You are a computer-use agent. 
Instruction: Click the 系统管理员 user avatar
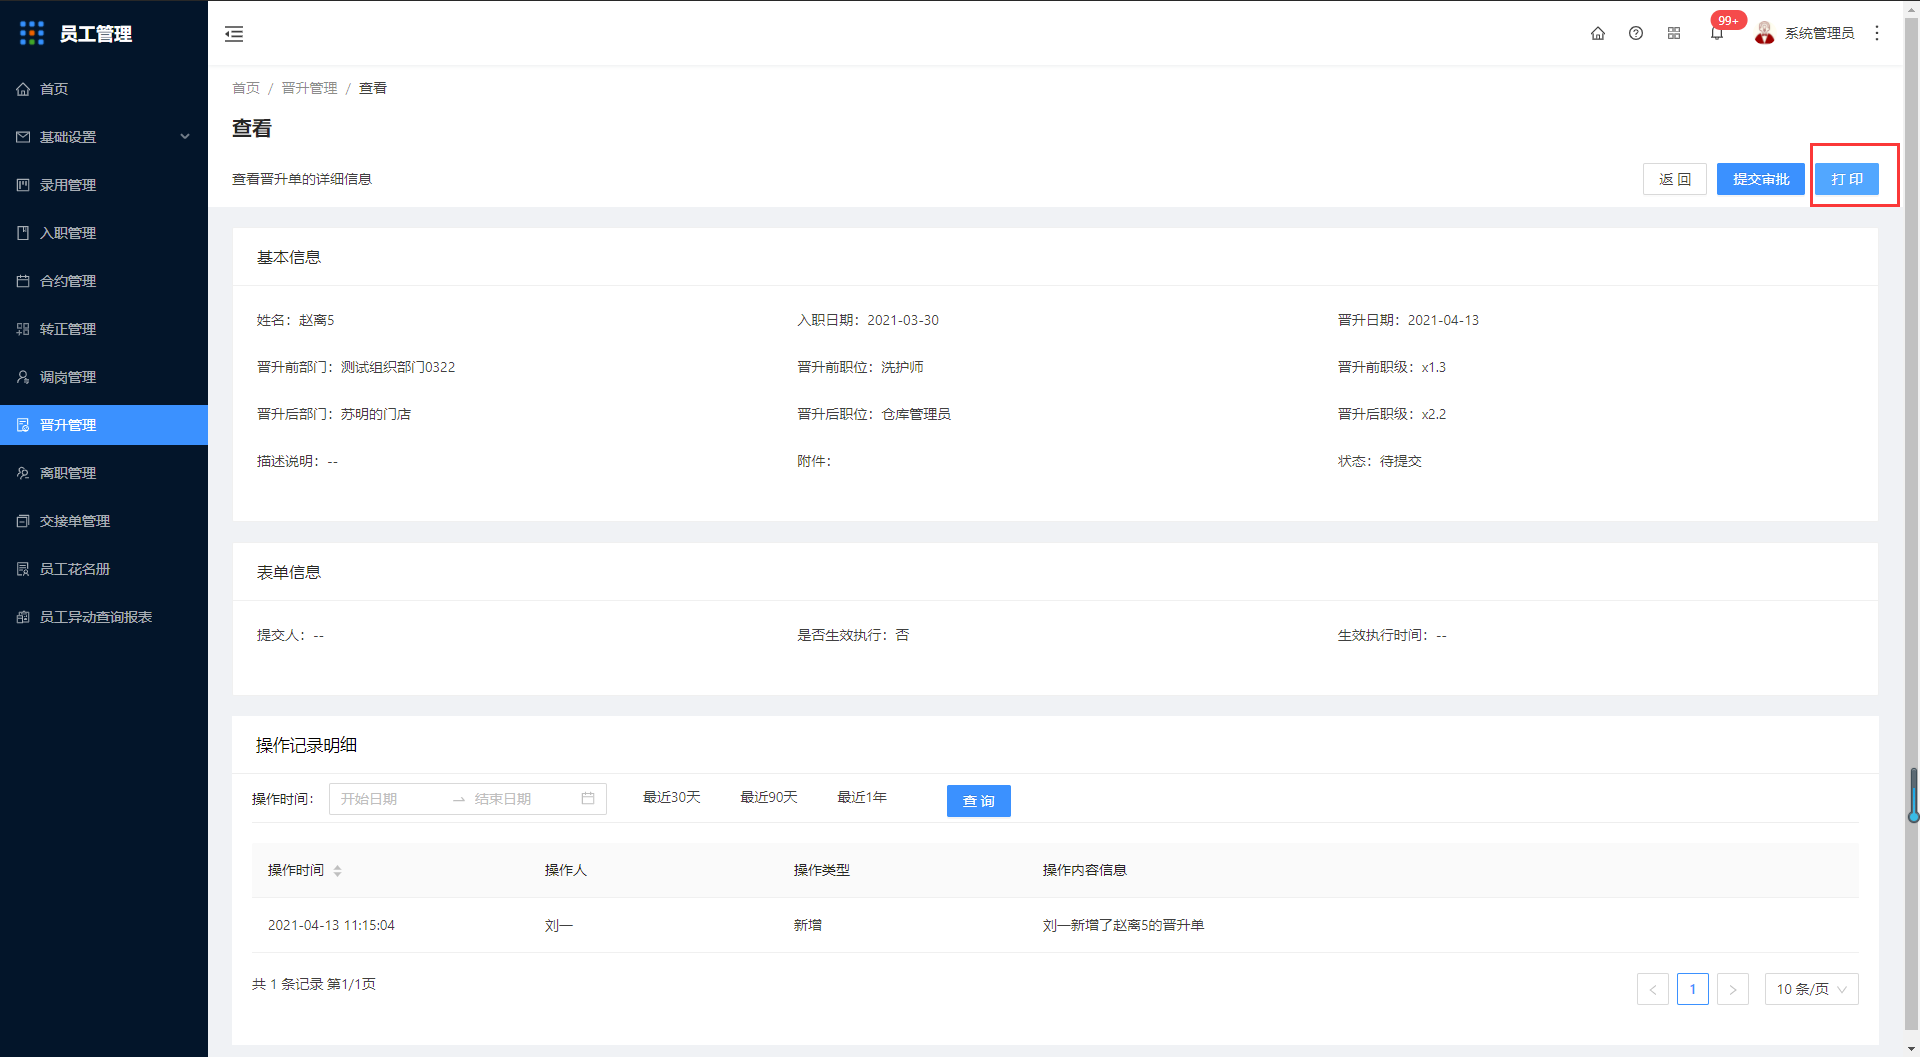point(1765,33)
